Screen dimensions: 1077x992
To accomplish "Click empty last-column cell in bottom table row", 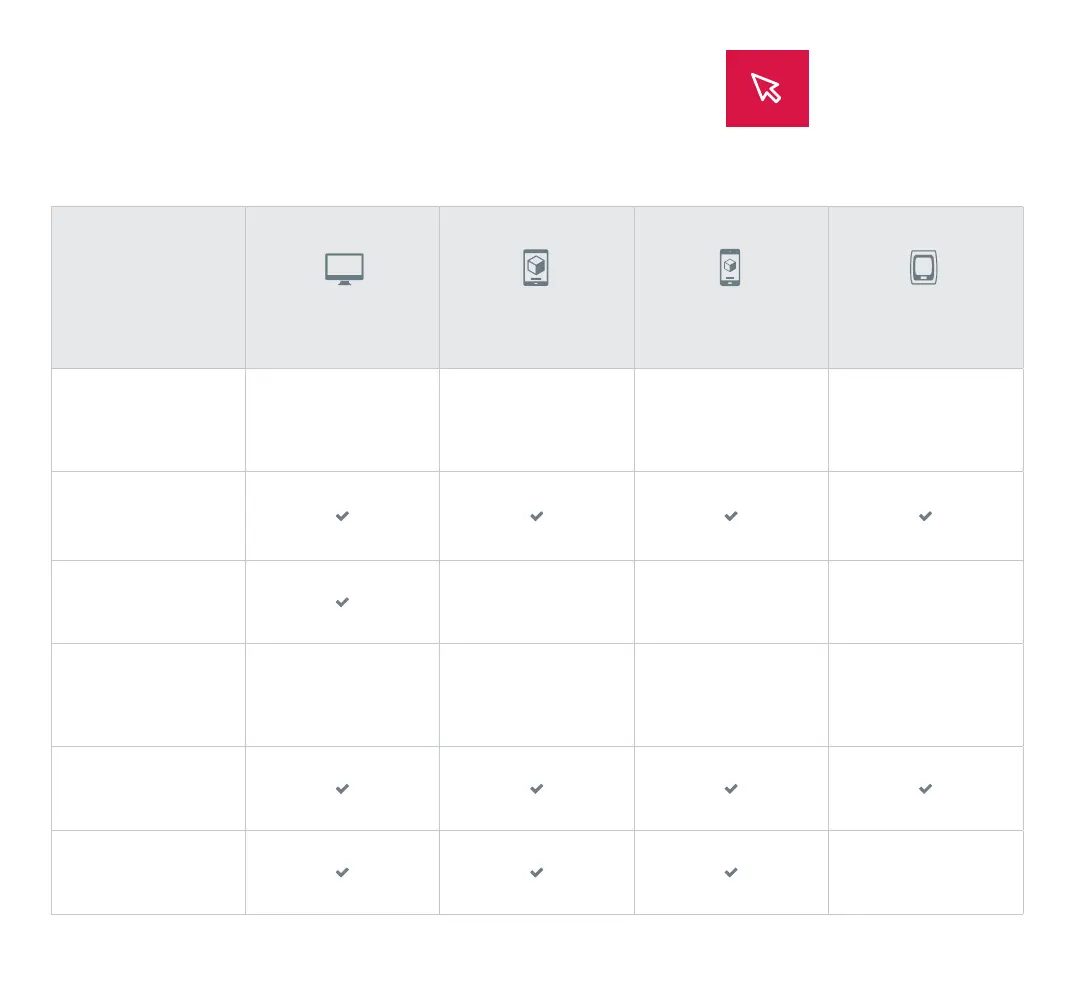I will 925,872.
